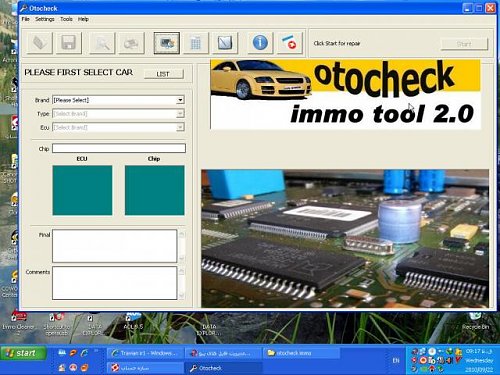
Task: Click the open file toolbar icon
Action: point(40,43)
